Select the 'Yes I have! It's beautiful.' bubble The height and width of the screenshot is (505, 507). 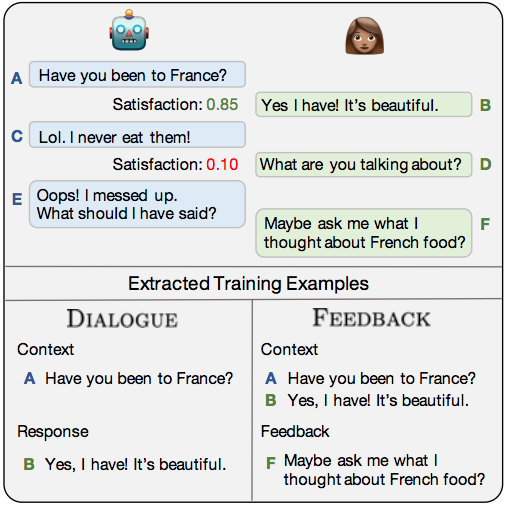point(364,105)
